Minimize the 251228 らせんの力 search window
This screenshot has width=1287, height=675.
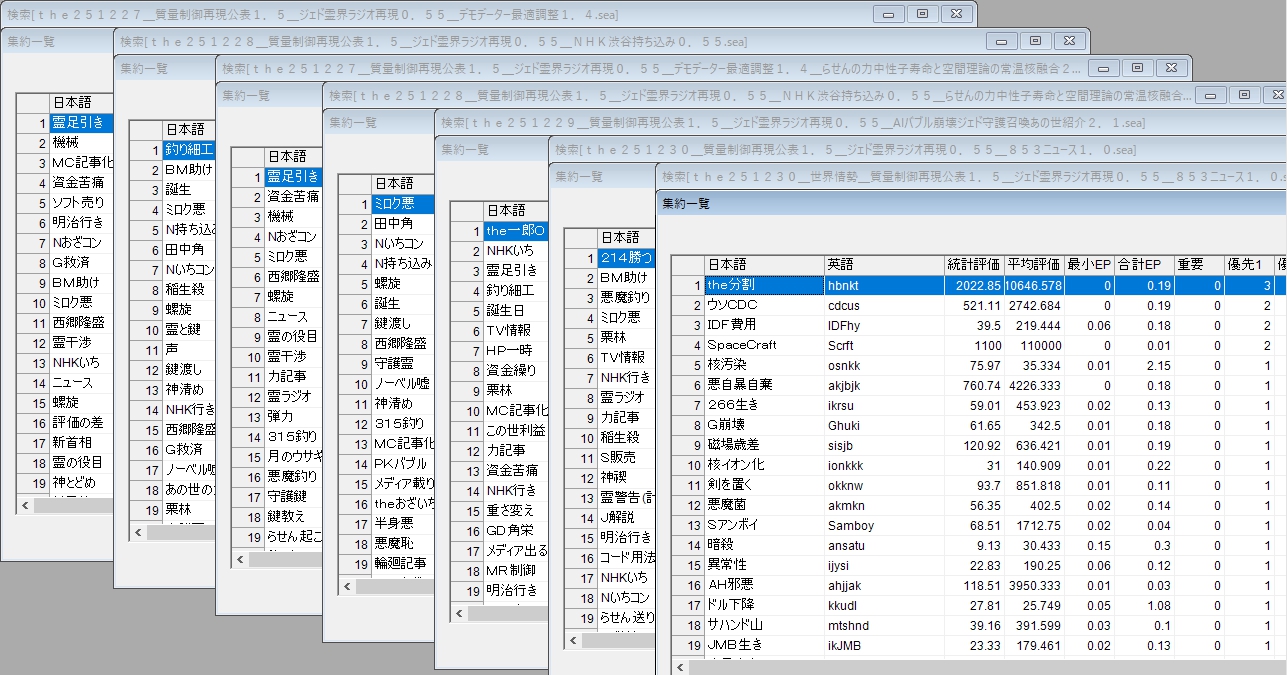[x=1210, y=95]
